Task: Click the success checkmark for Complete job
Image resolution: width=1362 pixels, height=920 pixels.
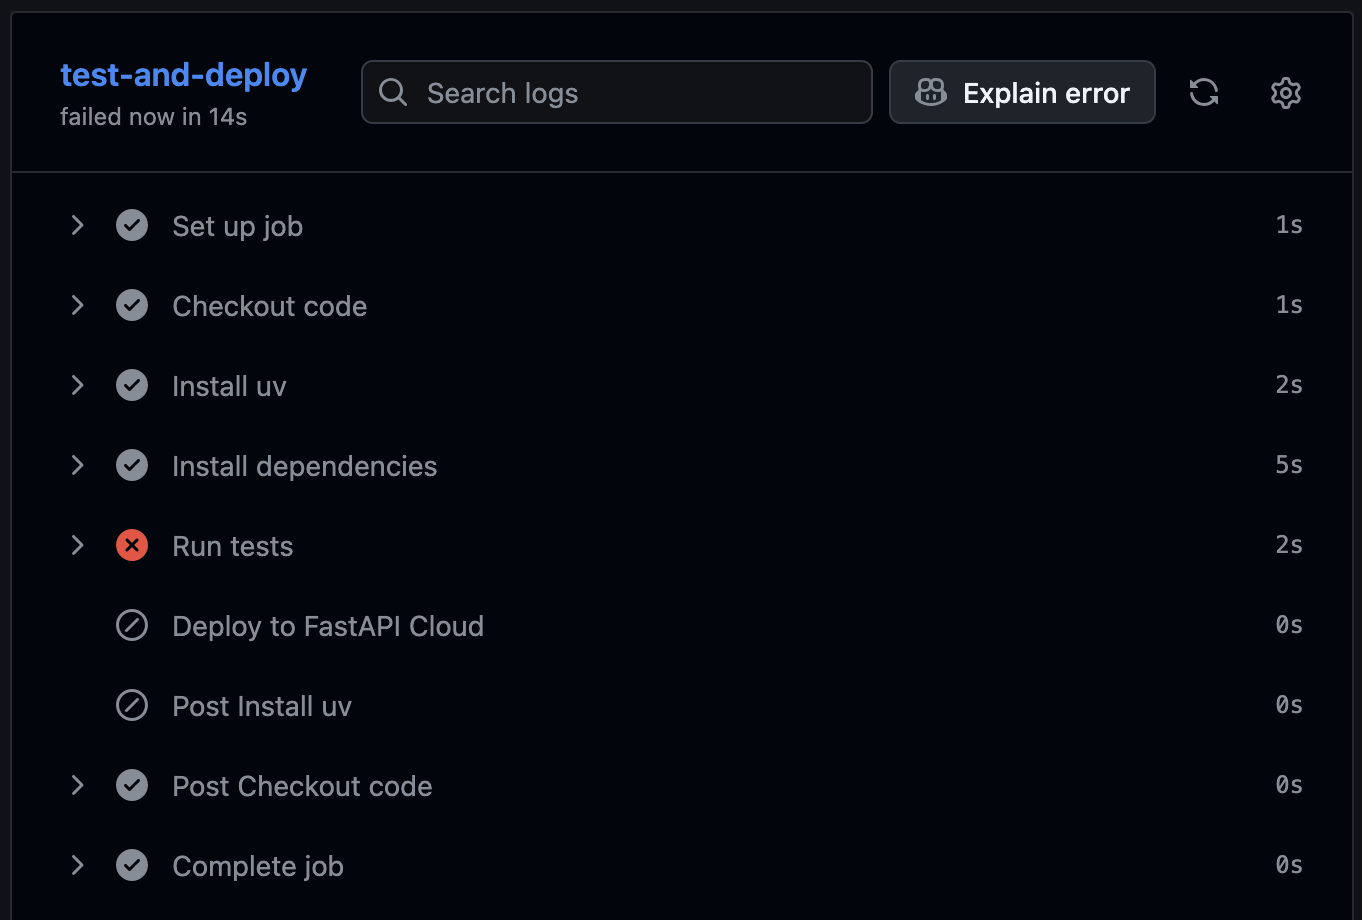Action: pyautogui.click(x=132, y=866)
